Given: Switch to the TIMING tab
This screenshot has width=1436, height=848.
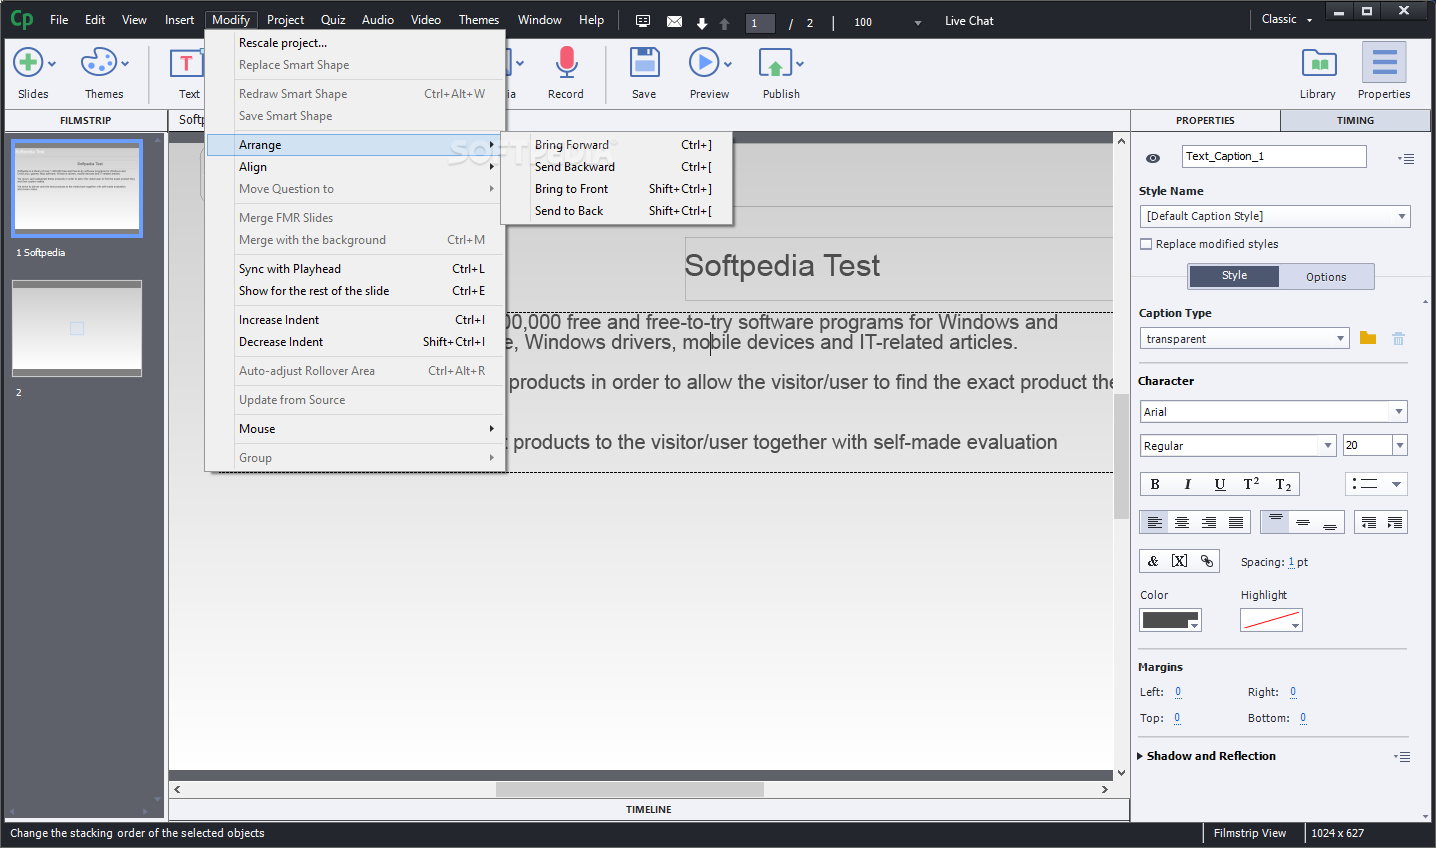Looking at the screenshot, I should pyautogui.click(x=1355, y=120).
